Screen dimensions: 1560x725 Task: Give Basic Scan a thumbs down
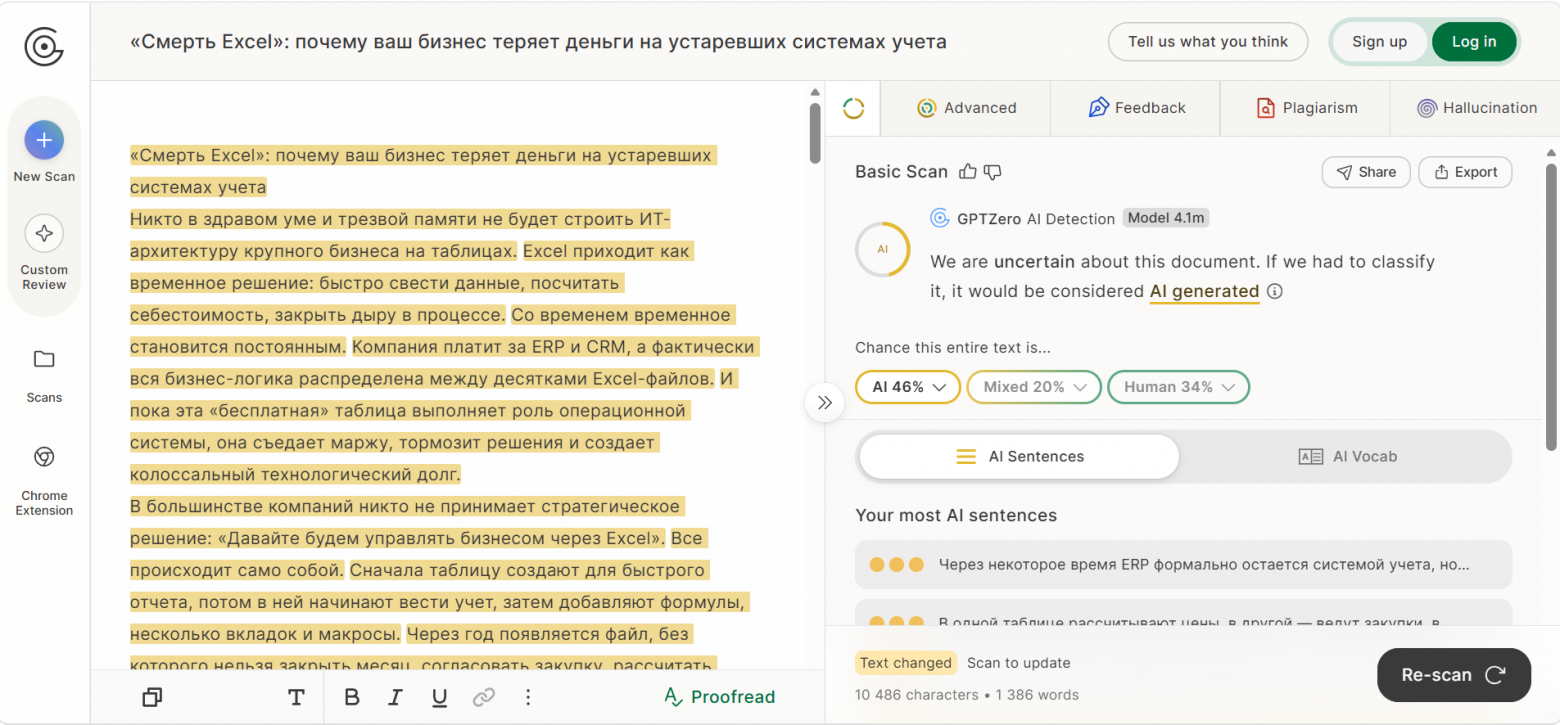pyautogui.click(x=992, y=172)
